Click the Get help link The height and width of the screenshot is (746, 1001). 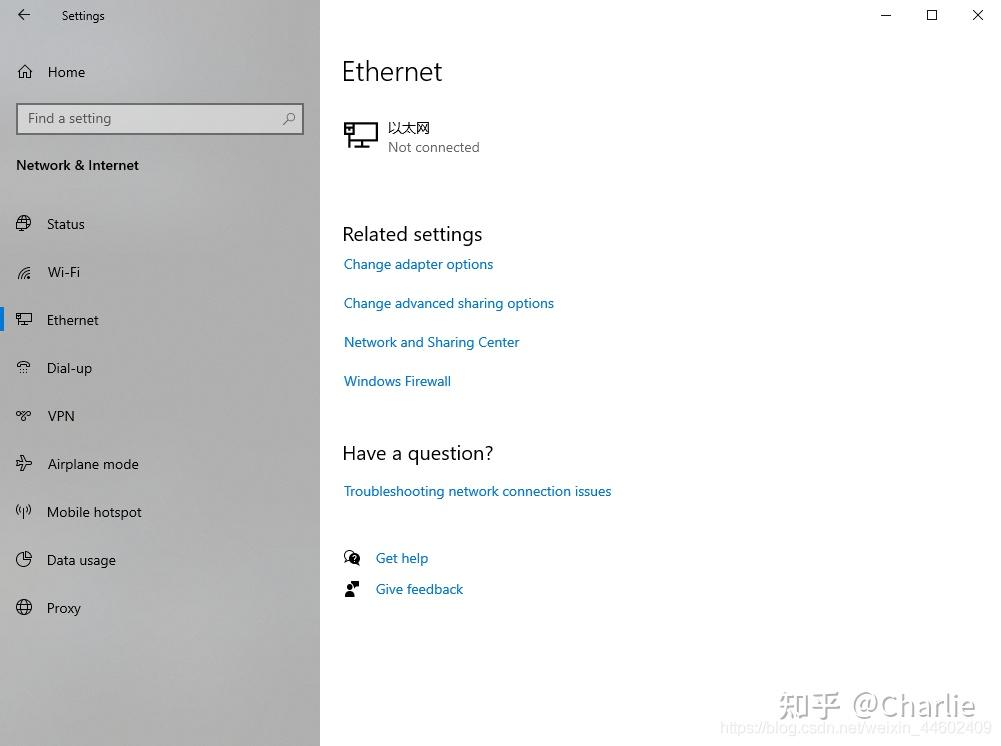click(x=402, y=558)
